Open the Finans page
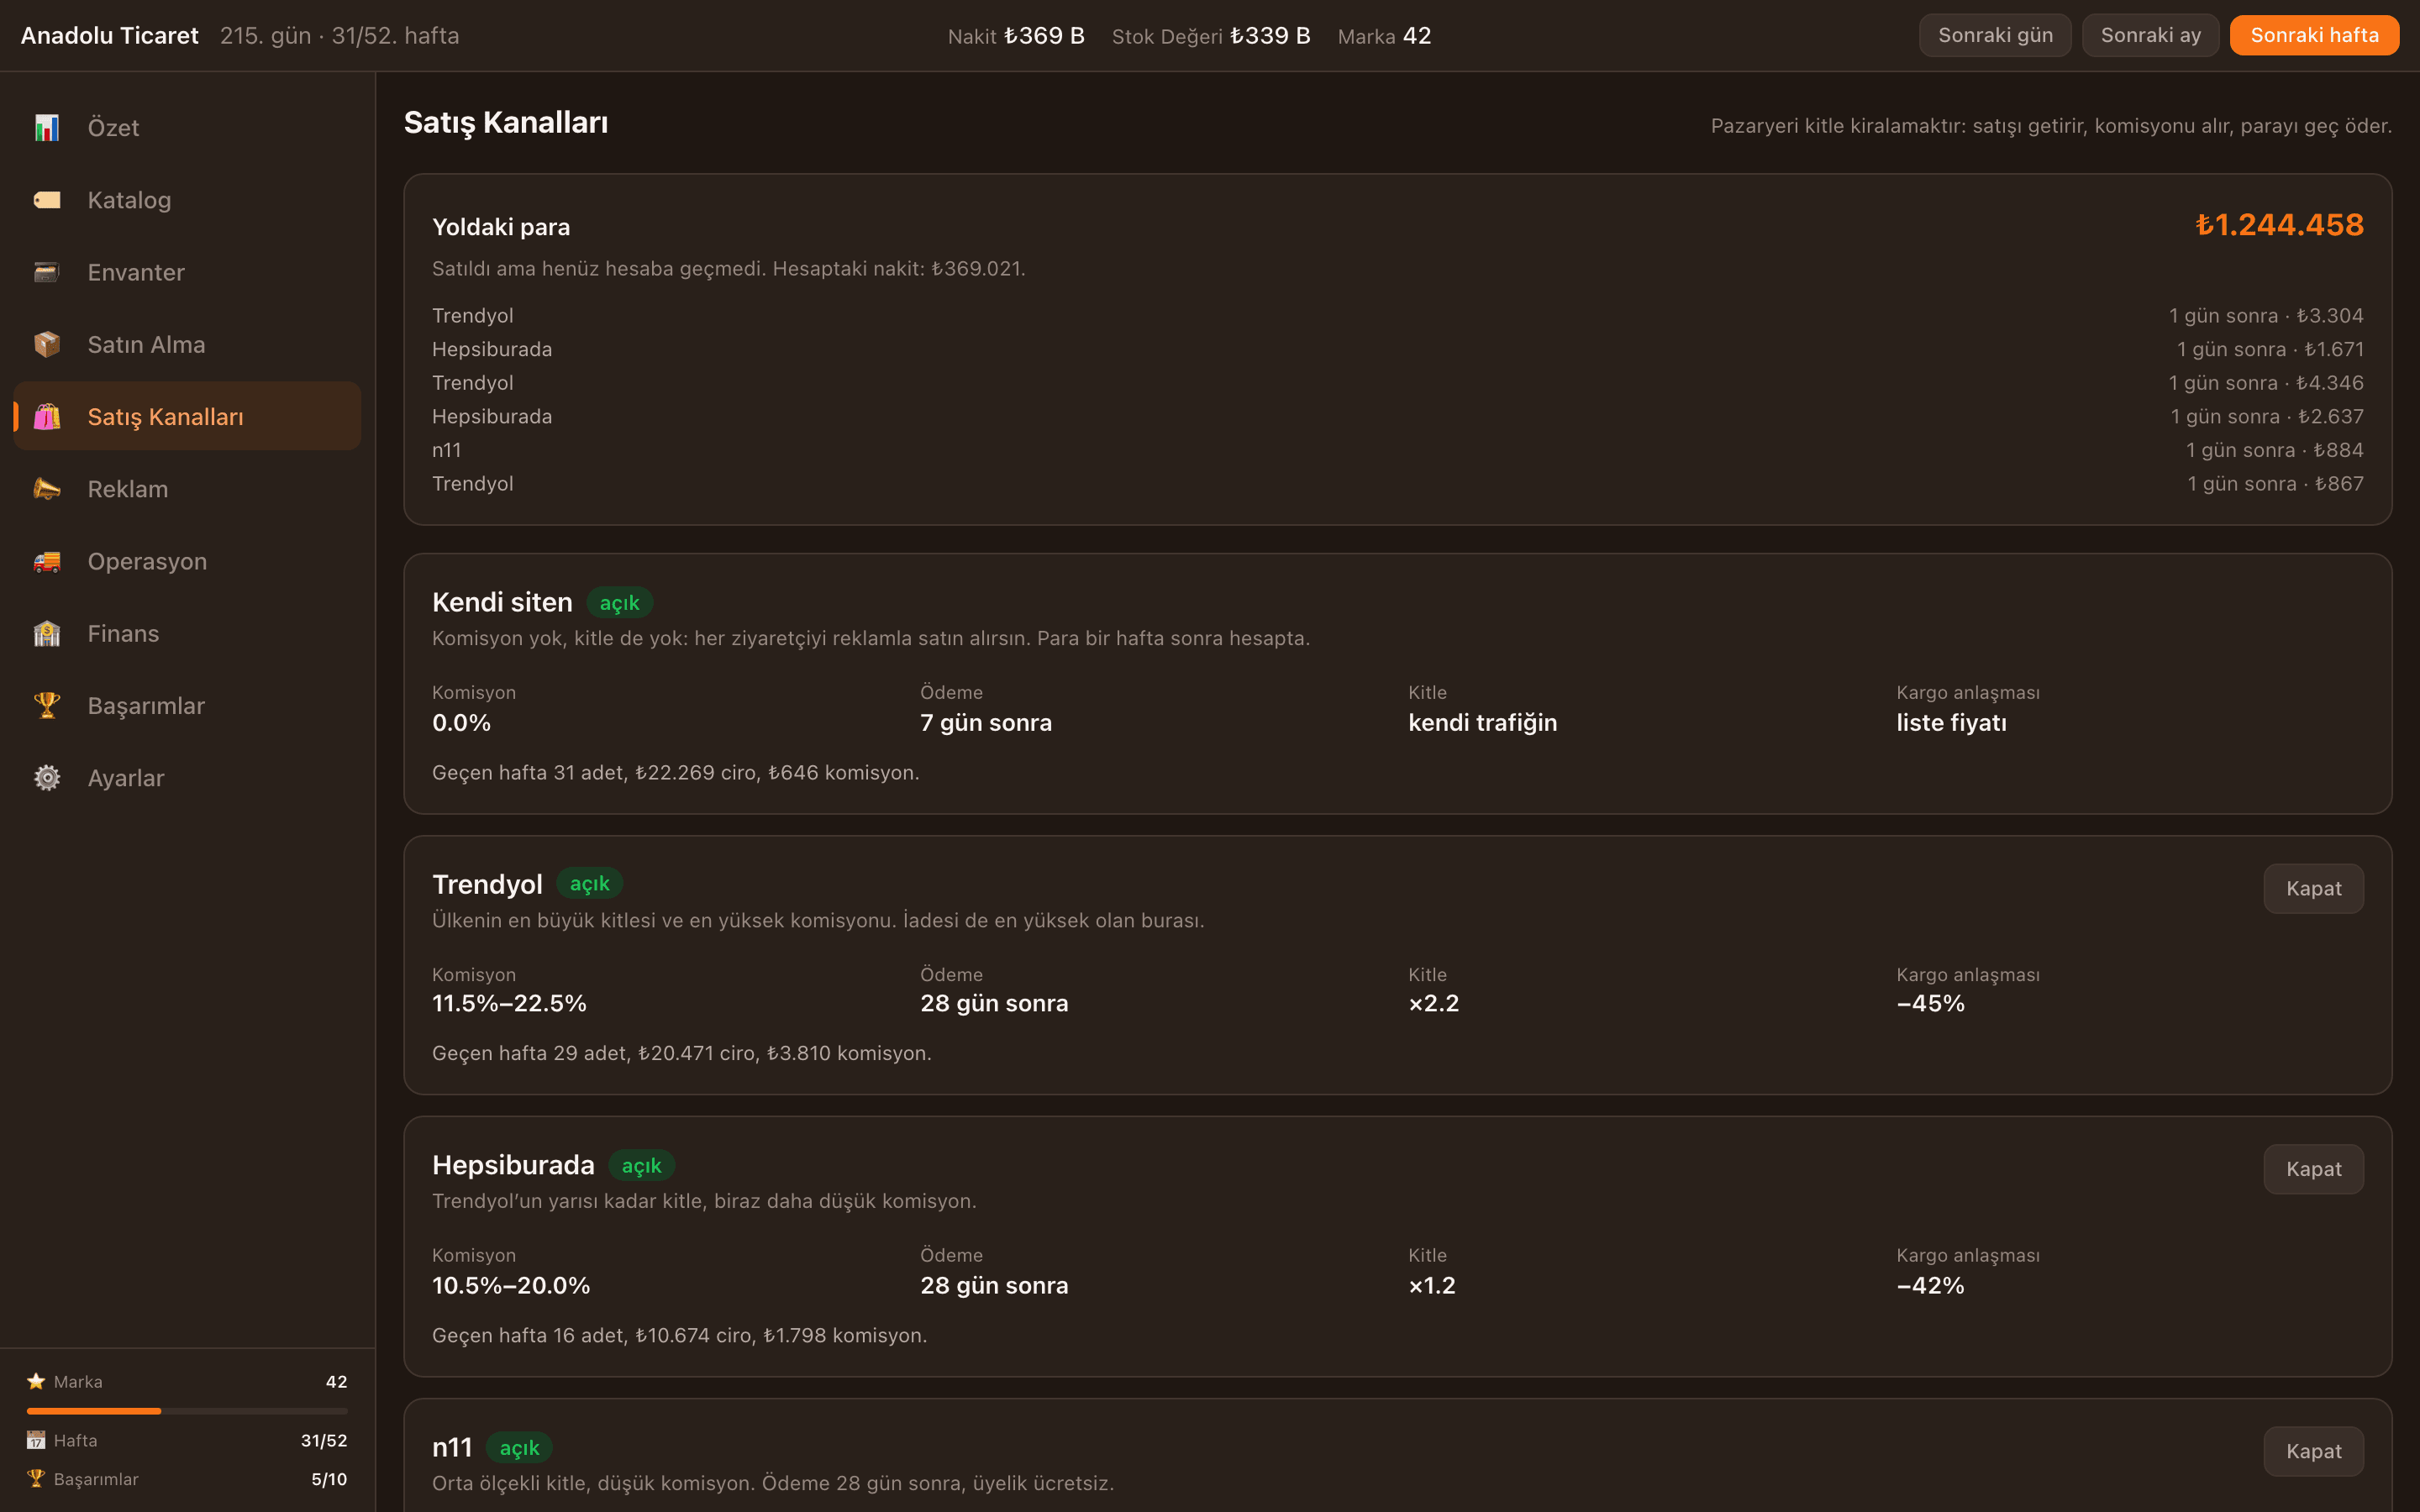The height and width of the screenshot is (1512, 2420). point(187,633)
